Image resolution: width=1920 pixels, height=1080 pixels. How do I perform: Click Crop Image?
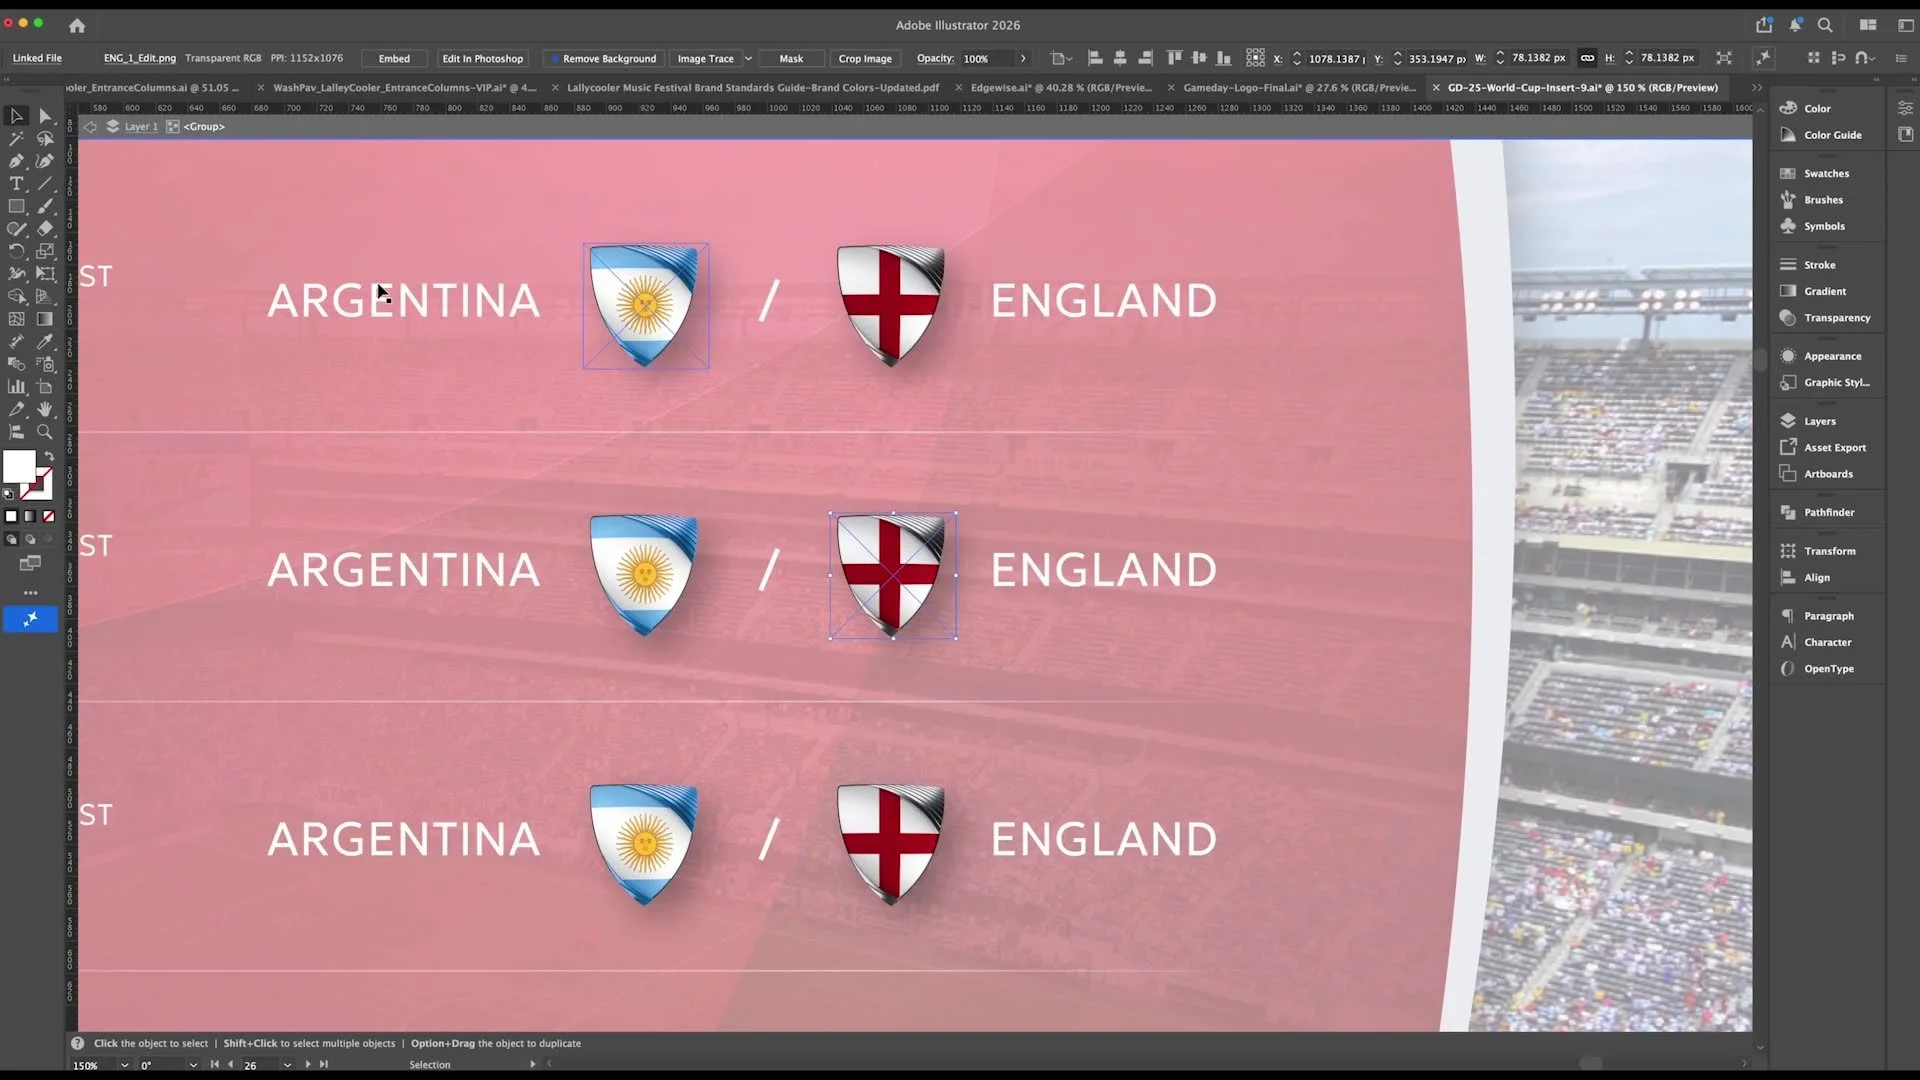(865, 58)
